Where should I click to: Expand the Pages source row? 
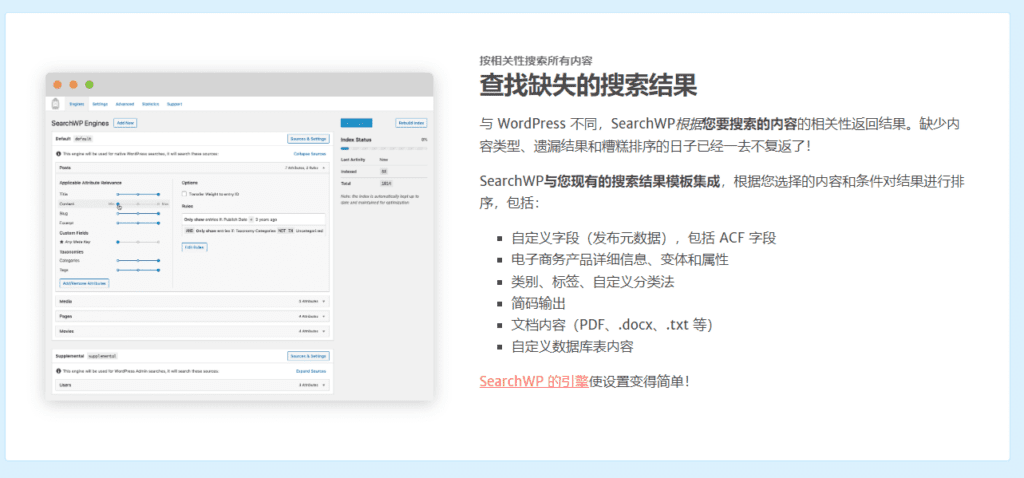(193, 316)
